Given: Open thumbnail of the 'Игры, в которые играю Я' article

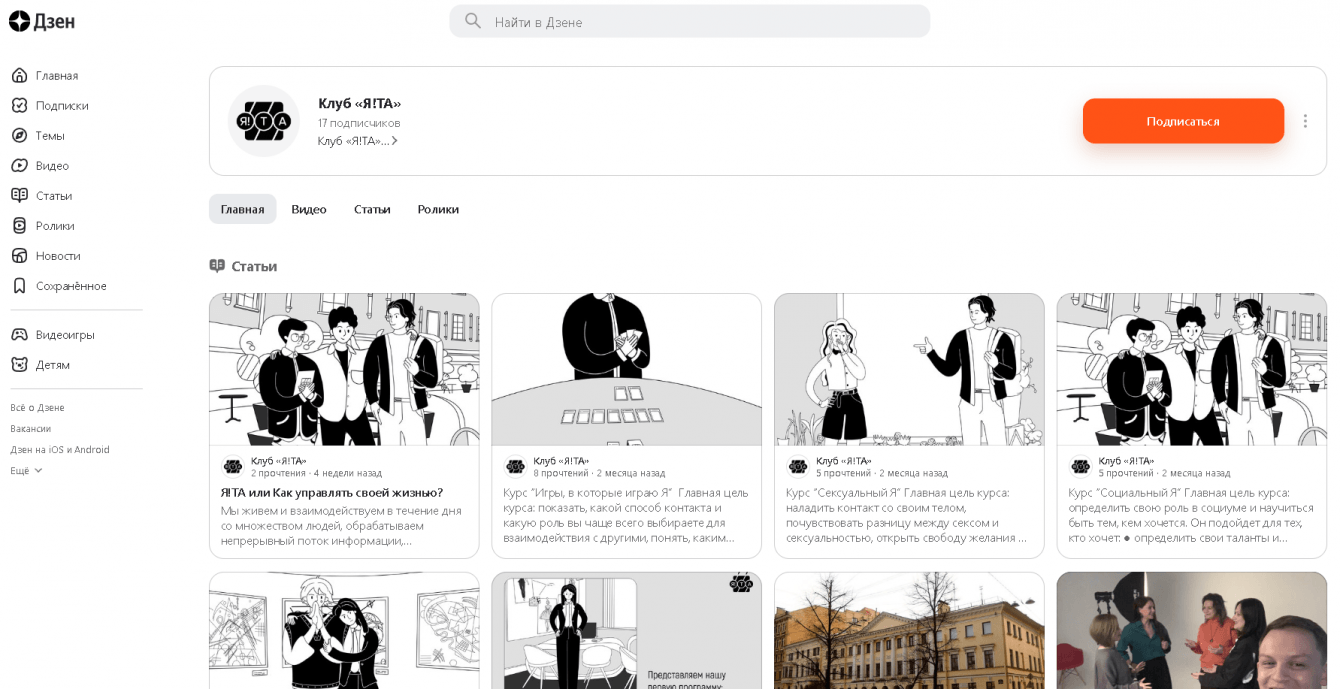Looking at the screenshot, I should [627, 369].
